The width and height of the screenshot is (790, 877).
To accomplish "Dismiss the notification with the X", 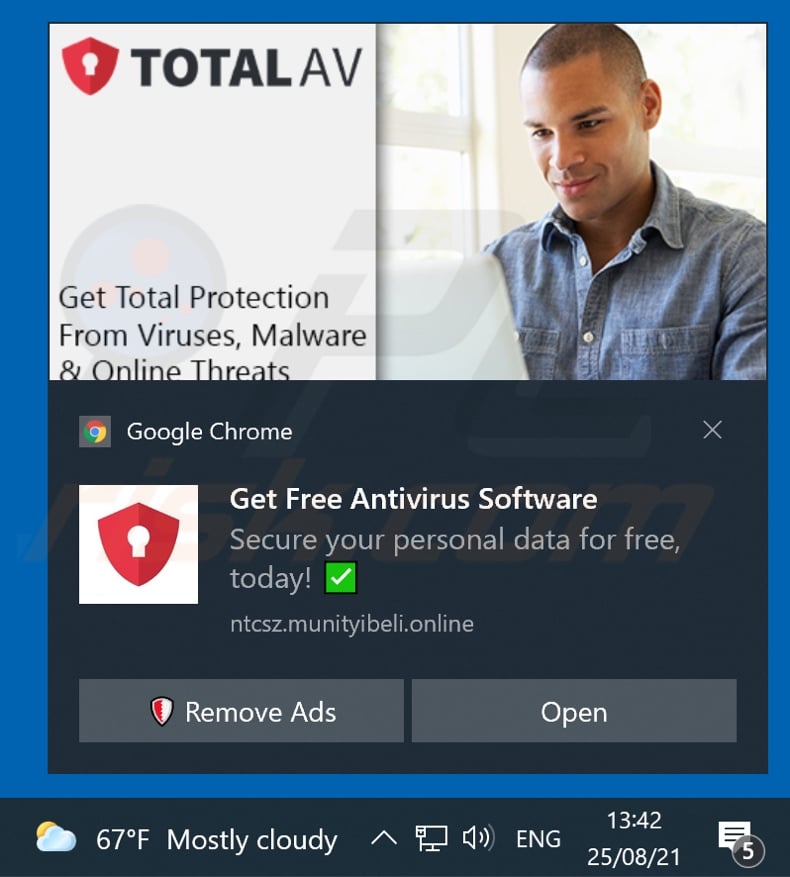I will 712,430.
